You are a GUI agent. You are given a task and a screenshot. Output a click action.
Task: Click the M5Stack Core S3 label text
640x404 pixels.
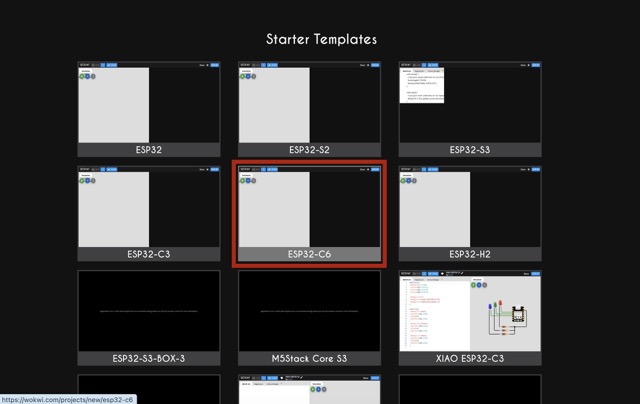(x=309, y=358)
